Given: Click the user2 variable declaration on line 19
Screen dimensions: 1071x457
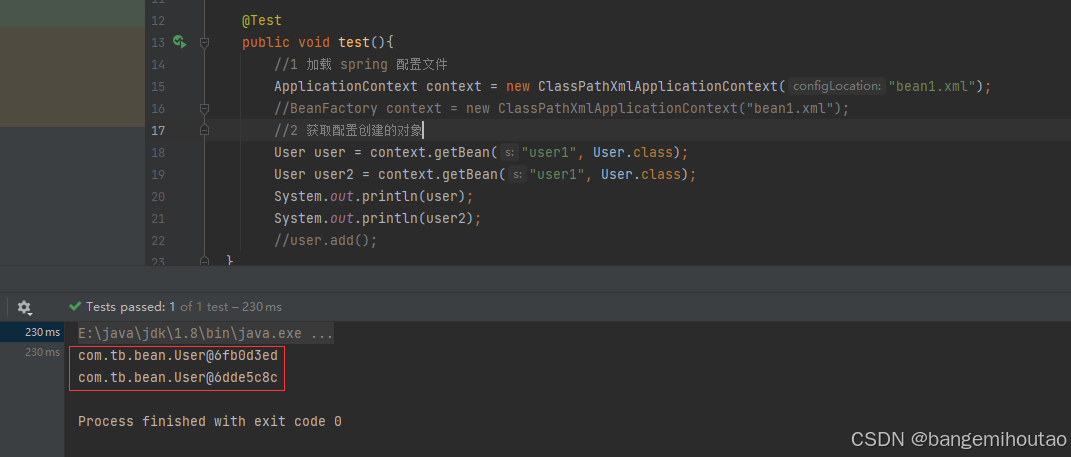Looking at the screenshot, I should (x=334, y=174).
